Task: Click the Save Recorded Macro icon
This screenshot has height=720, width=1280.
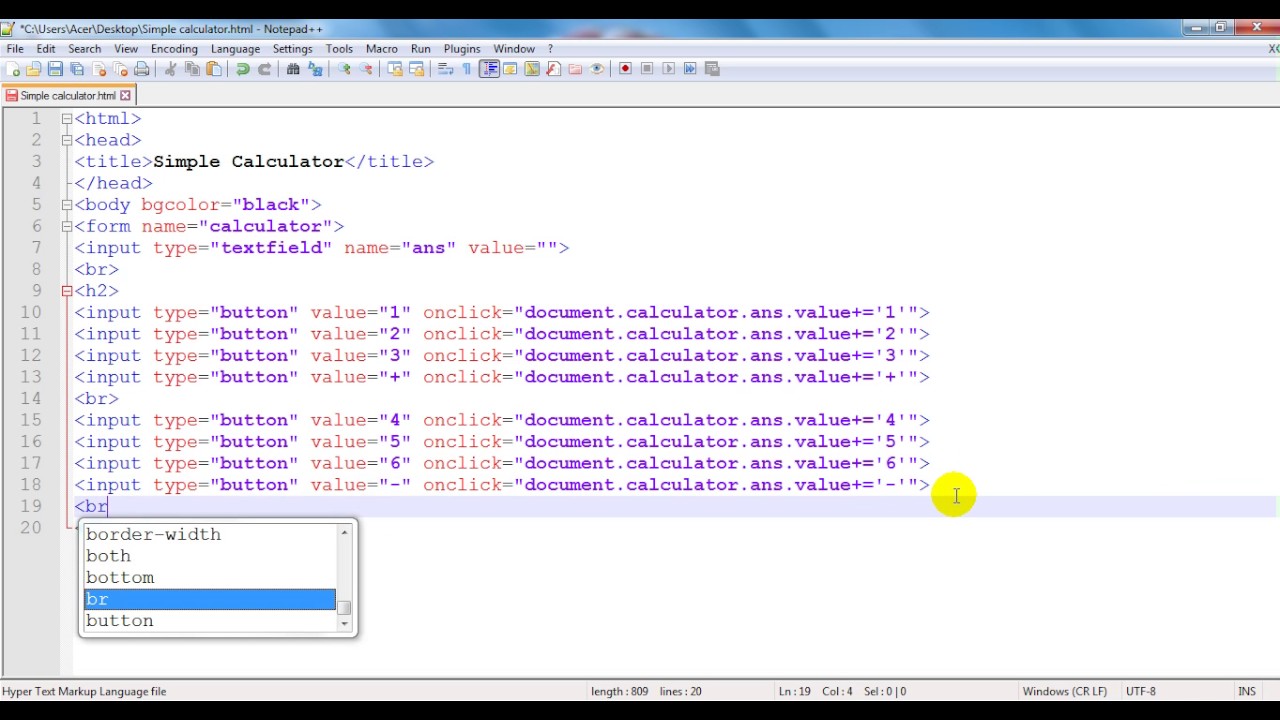Action: (x=712, y=69)
